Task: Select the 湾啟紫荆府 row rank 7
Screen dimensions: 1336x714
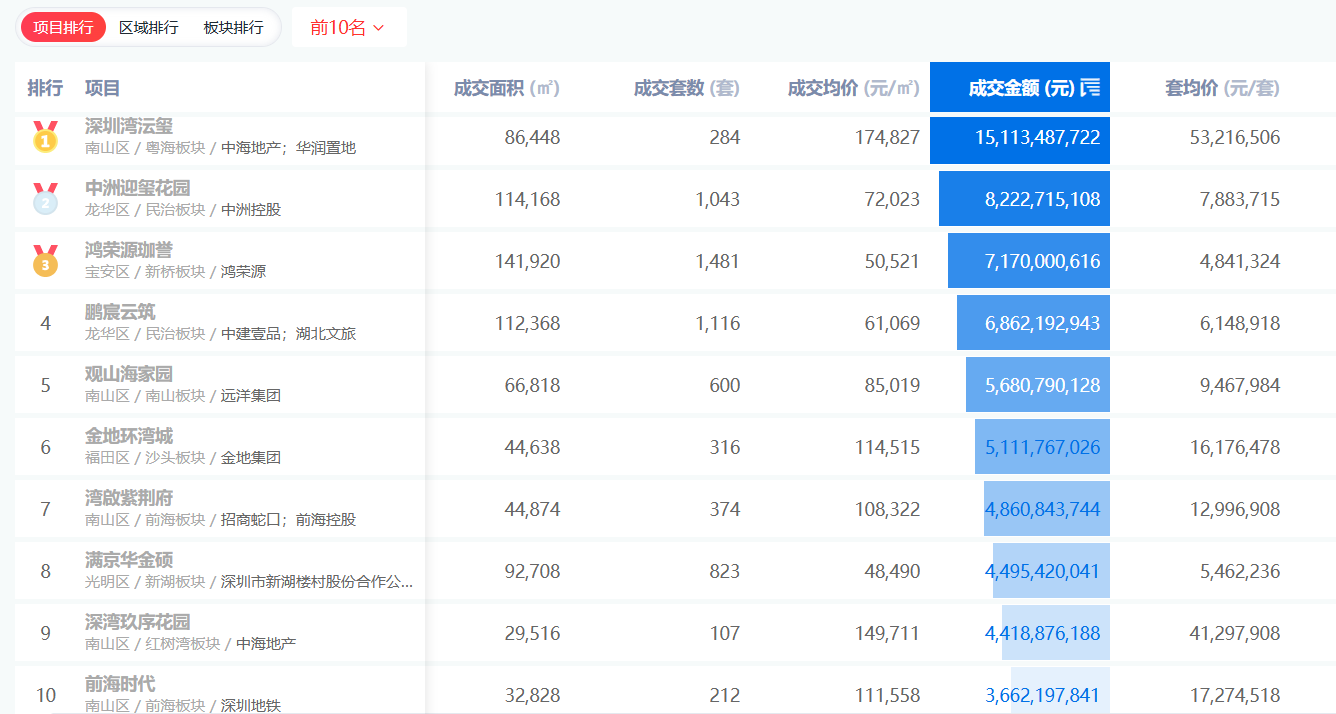Action: coord(45,509)
